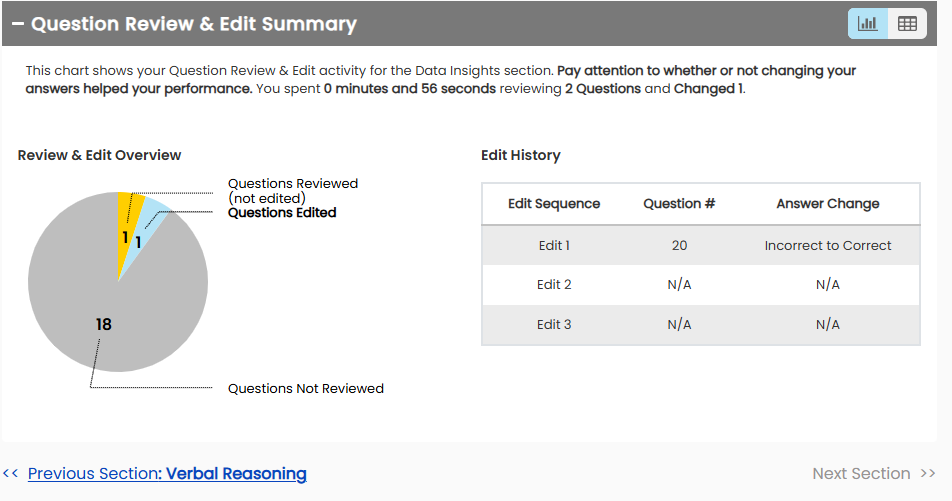Collapse the Question Review & Edit Summary panel
Image resolution: width=952 pixels, height=501 pixels.
coord(17,24)
